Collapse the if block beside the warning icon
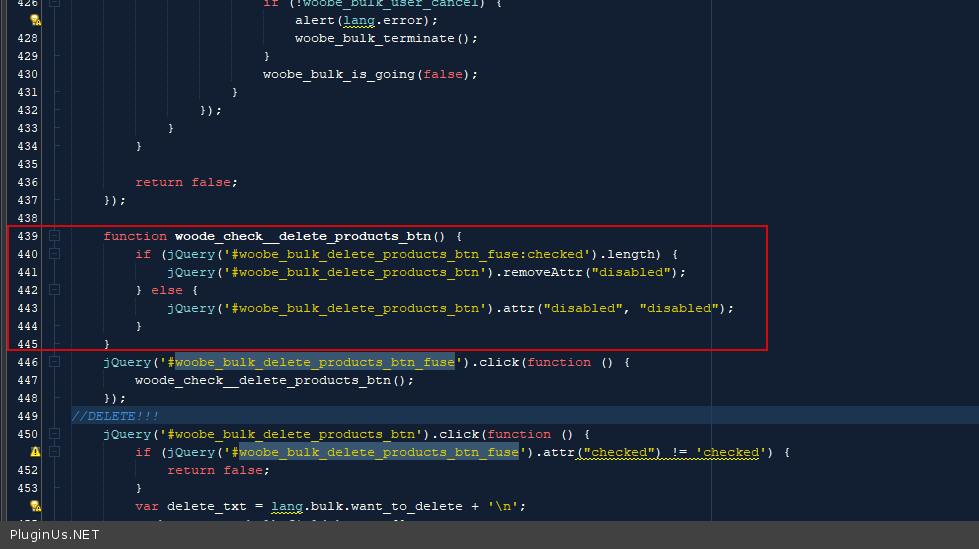 point(54,452)
